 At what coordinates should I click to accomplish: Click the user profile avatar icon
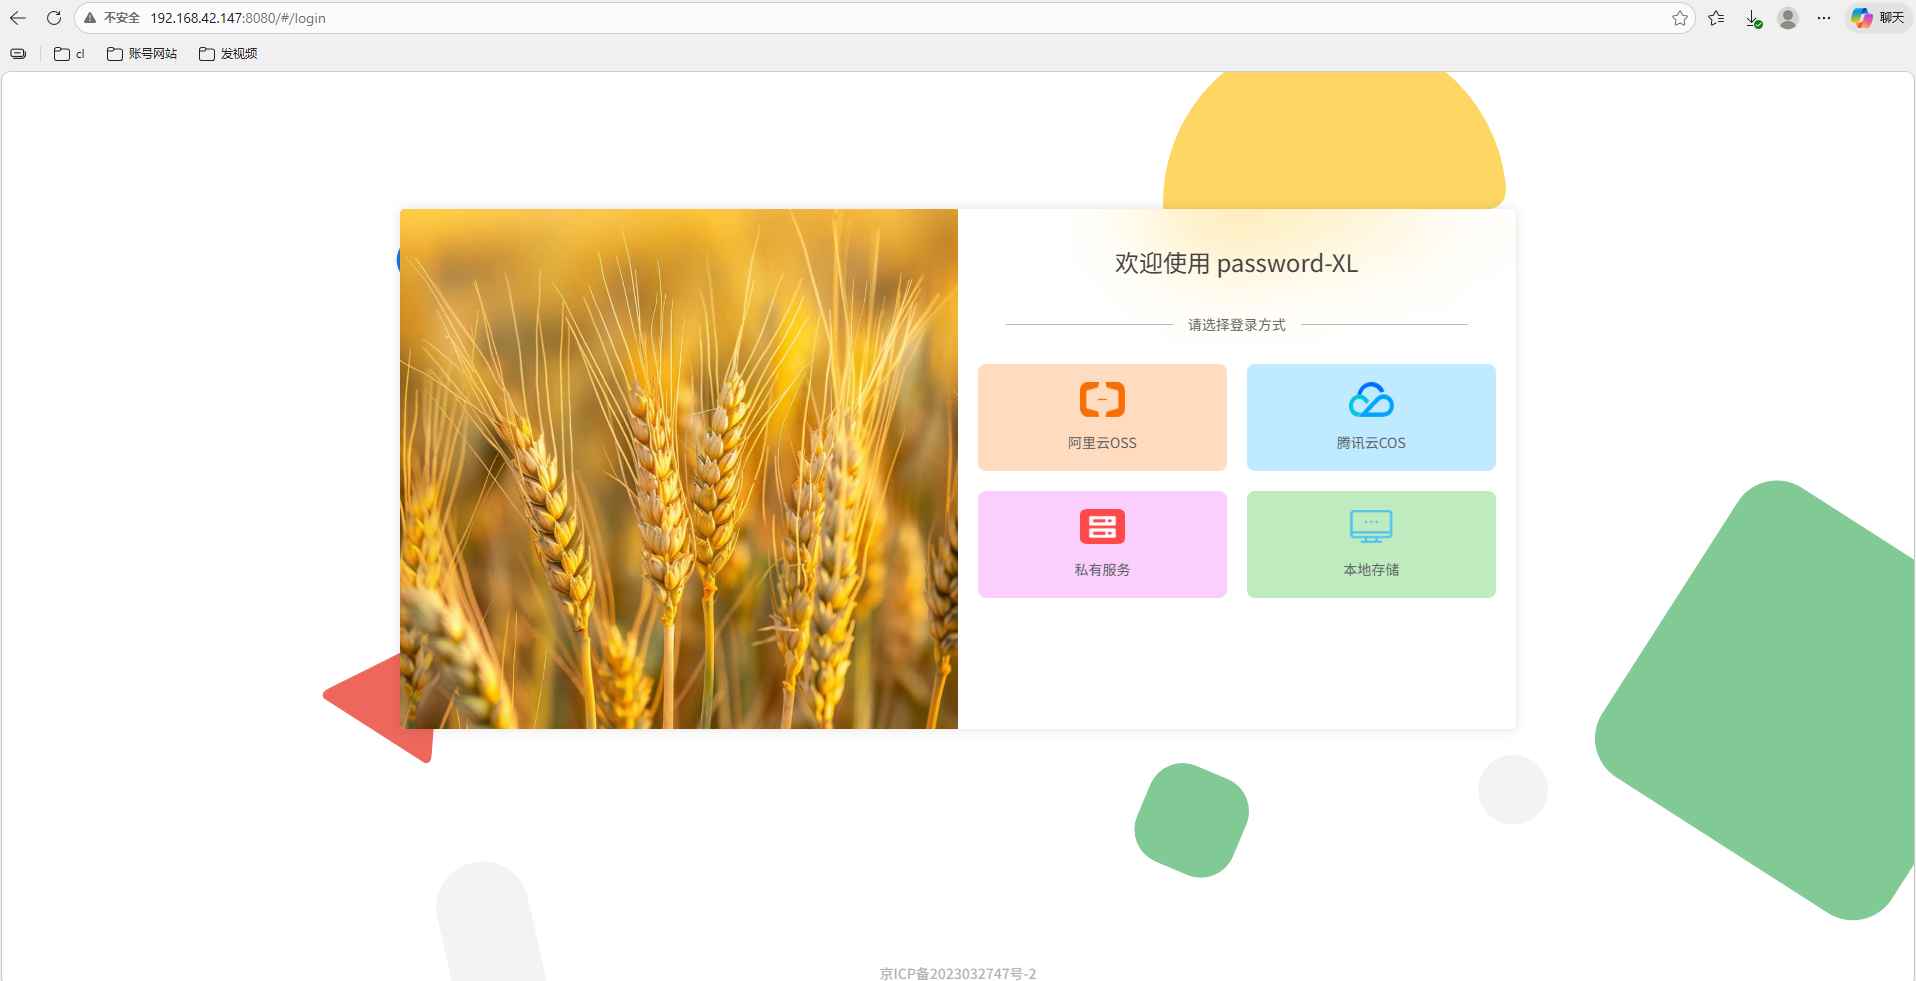(1788, 18)
